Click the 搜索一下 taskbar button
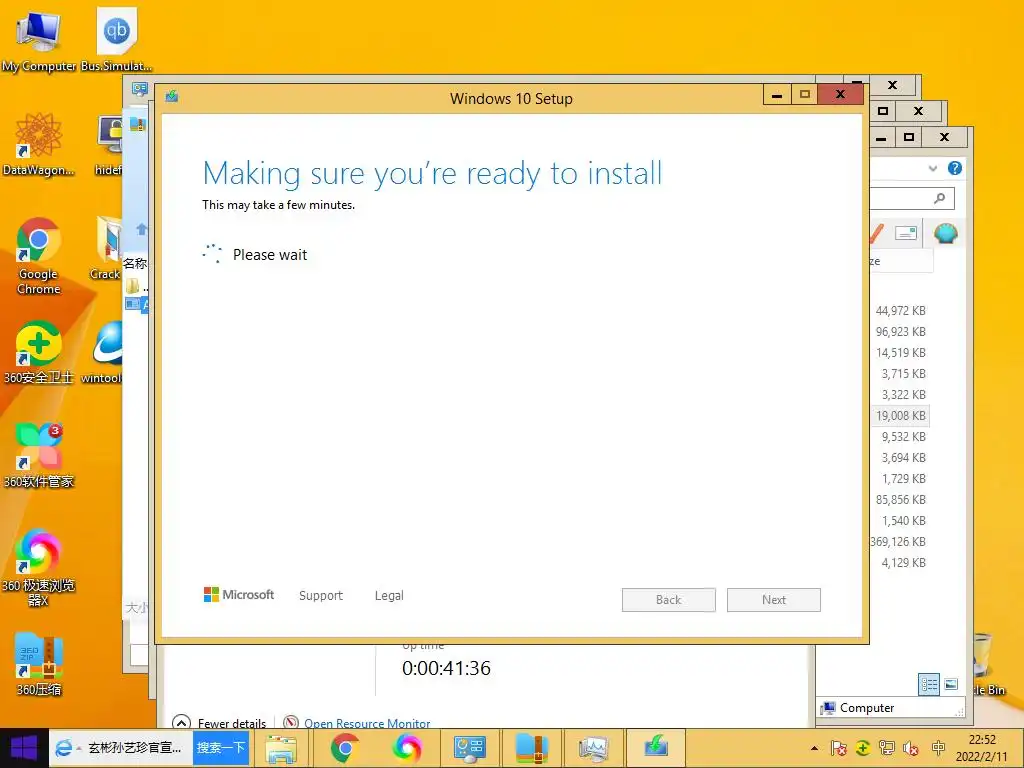The height and width of the screenshot is (768, 1024). [x=221, y=748]
